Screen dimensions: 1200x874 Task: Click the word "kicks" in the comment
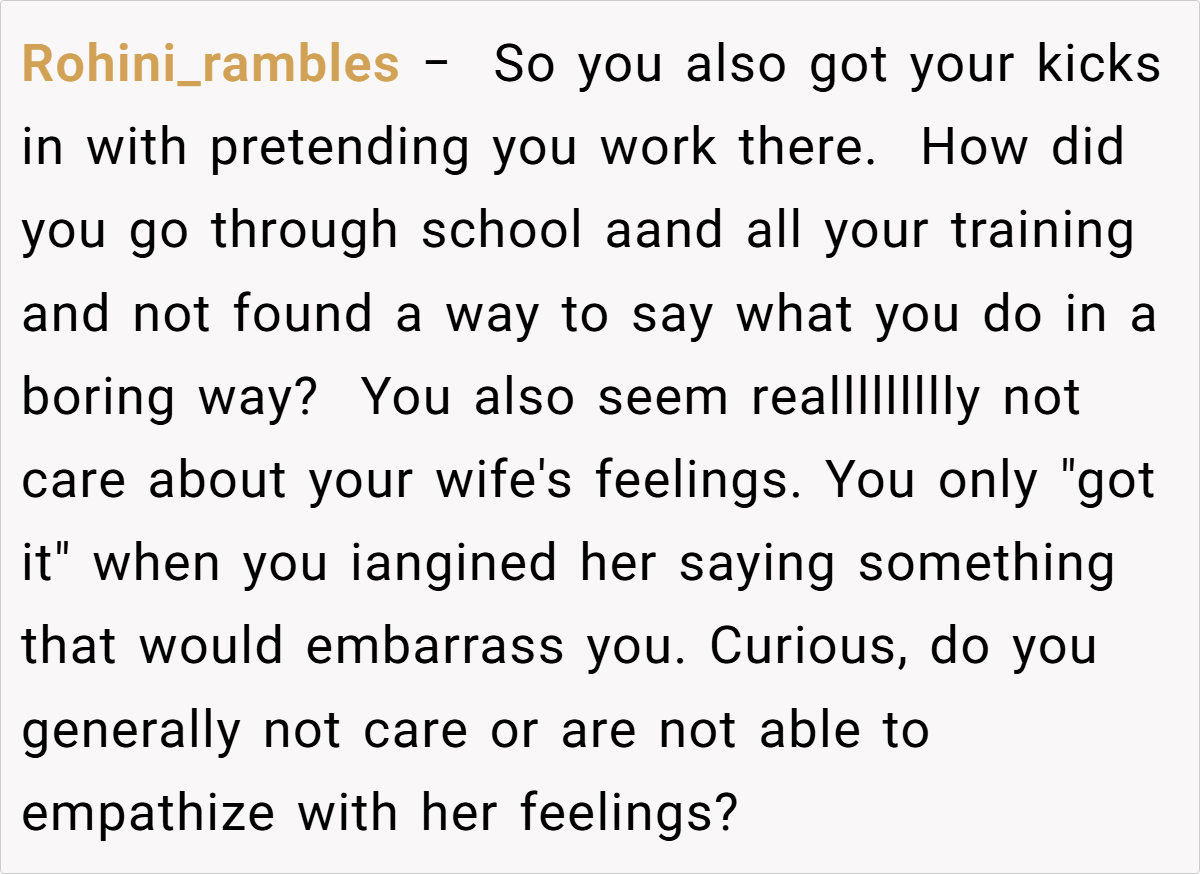1098,65
